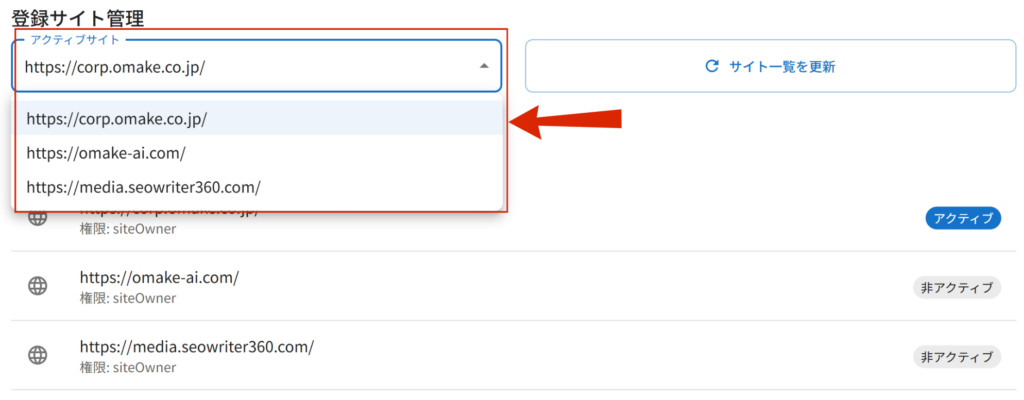The image size is (1024, 400).
Task: Select https://corp.omake.co.jp/ from the dropdown list
Action: pyautogui.click(x=258, y=118)
